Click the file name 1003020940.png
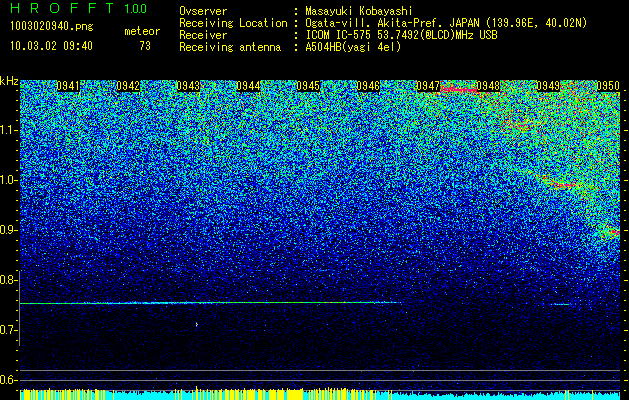Viewport: 629px width, 400px height. (x=52, y=26)
